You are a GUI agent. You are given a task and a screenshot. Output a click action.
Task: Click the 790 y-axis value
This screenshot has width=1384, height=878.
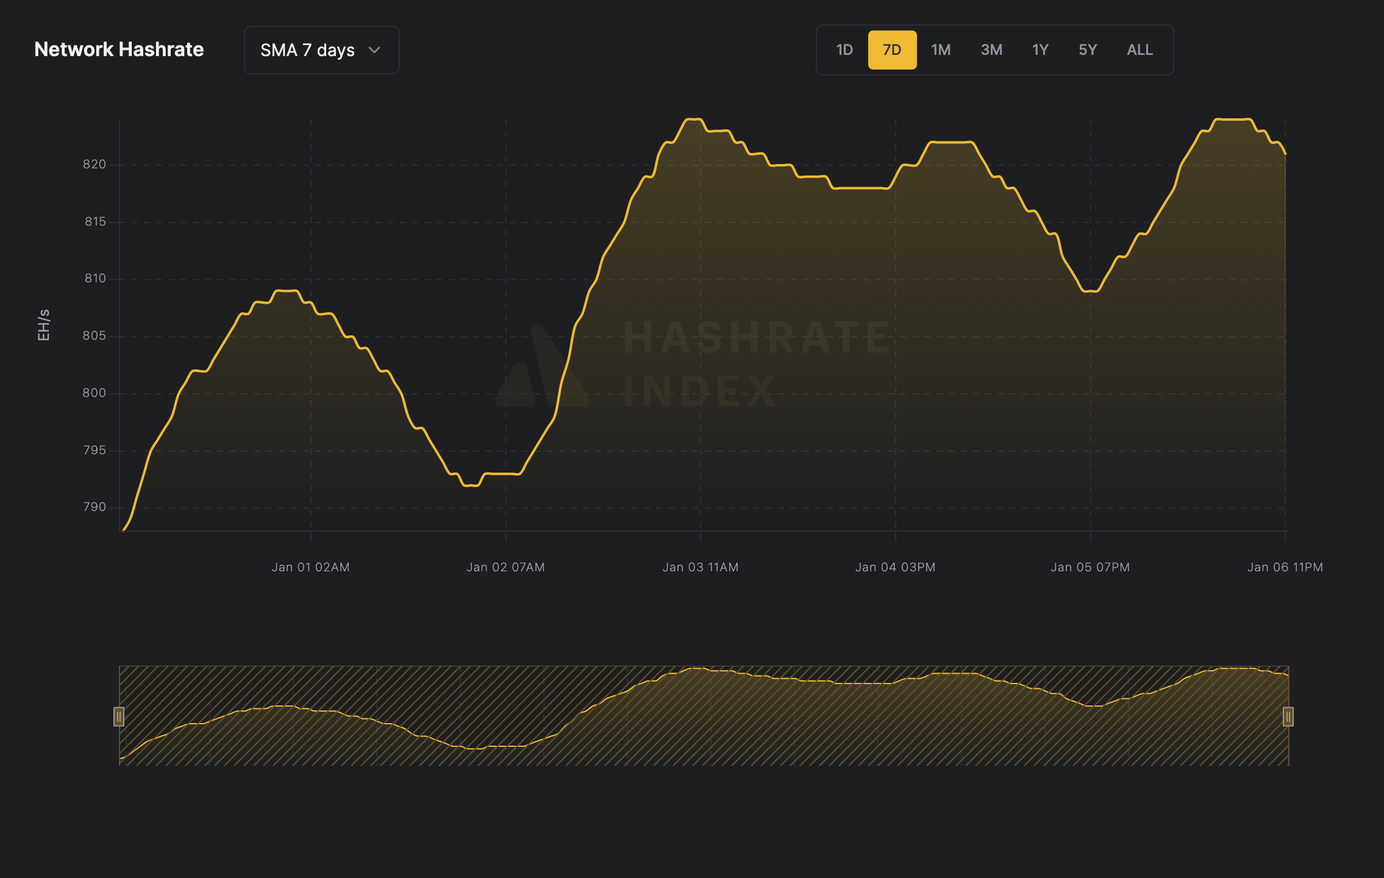(x=94, y=507)
